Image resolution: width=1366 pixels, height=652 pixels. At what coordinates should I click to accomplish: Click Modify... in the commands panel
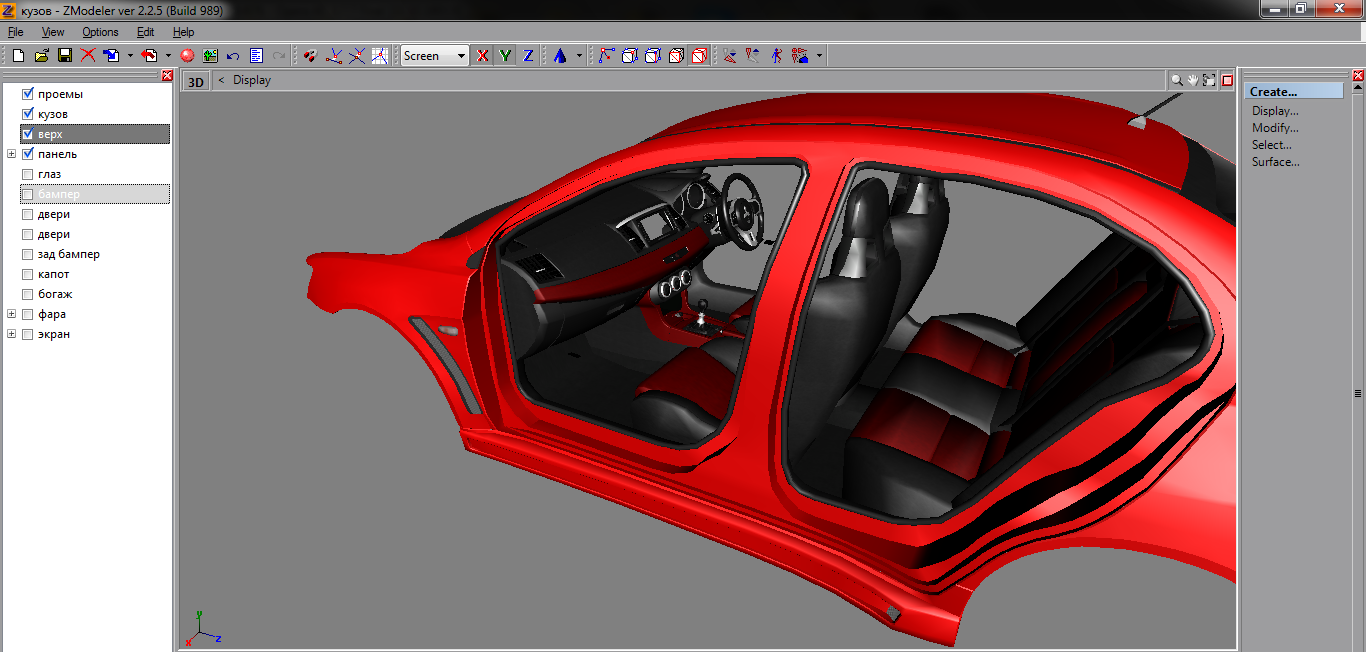1275,128
